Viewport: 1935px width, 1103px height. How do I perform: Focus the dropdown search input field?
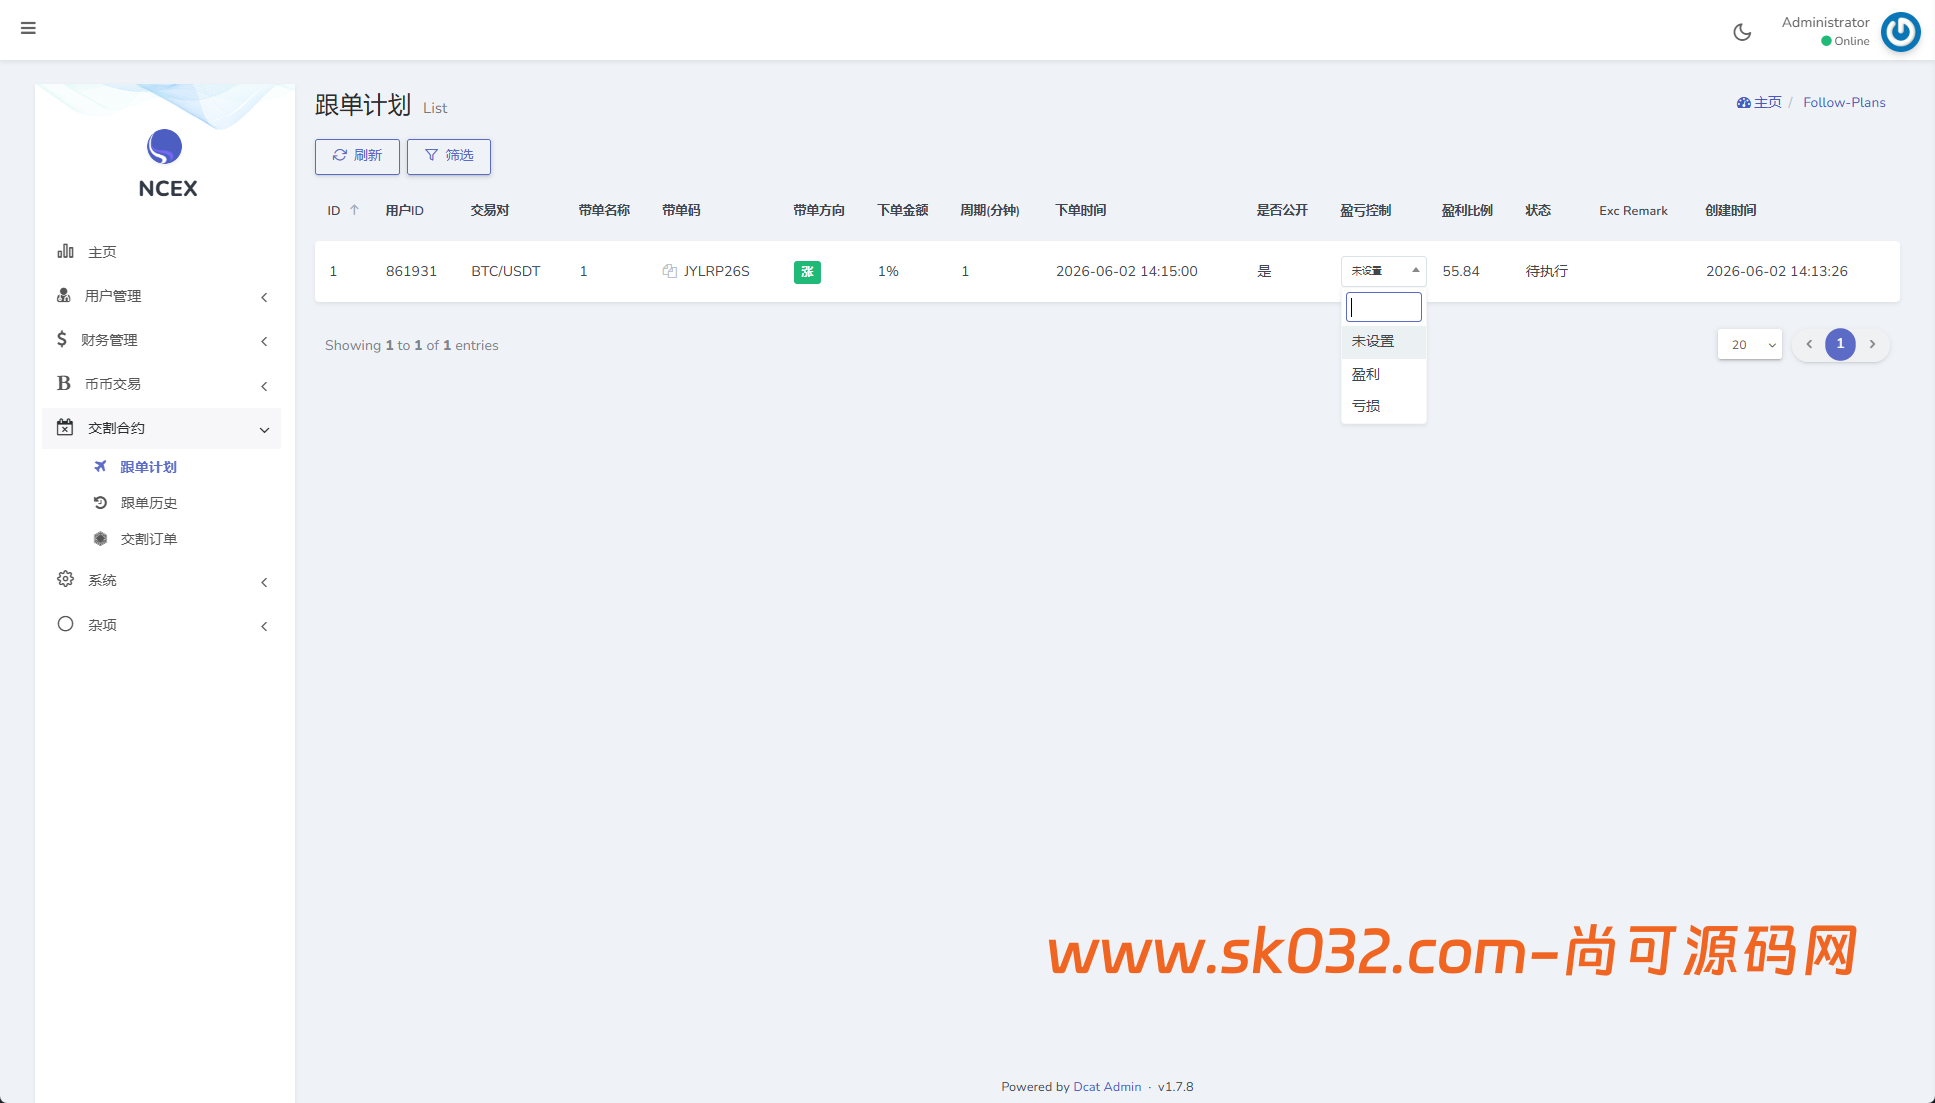[x=1383, y=307]
